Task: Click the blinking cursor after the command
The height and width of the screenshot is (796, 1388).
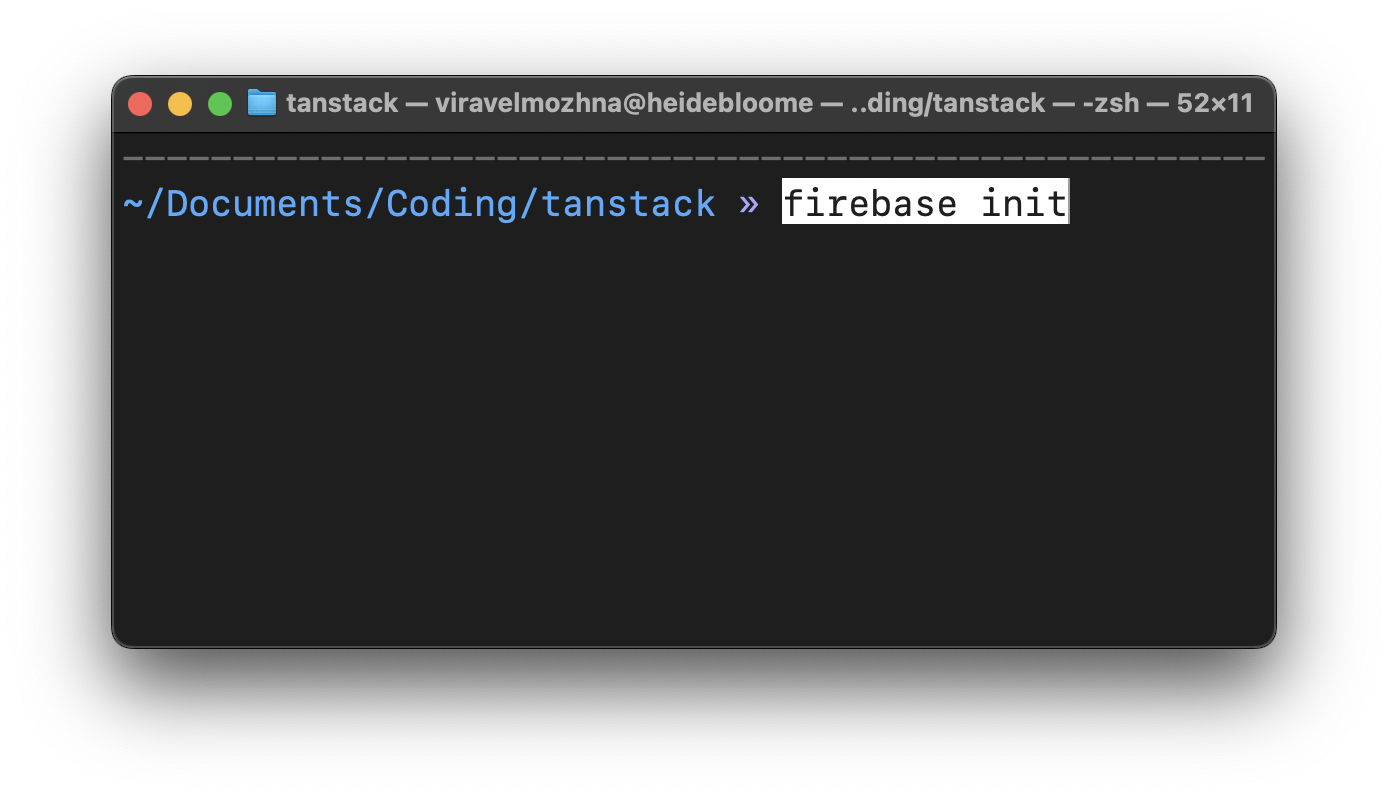Action: click(1068, 203)
